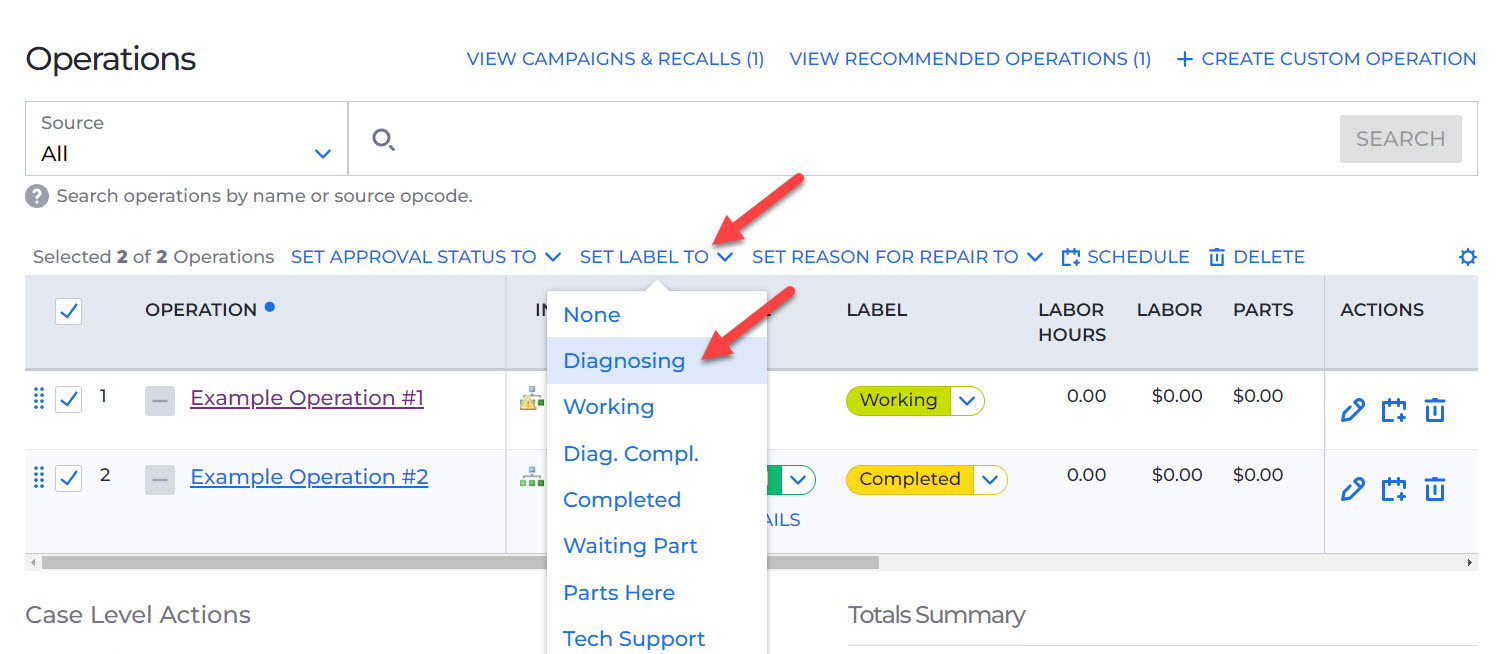
Task: Click the operation search input field
Action: tap(860, 139)
